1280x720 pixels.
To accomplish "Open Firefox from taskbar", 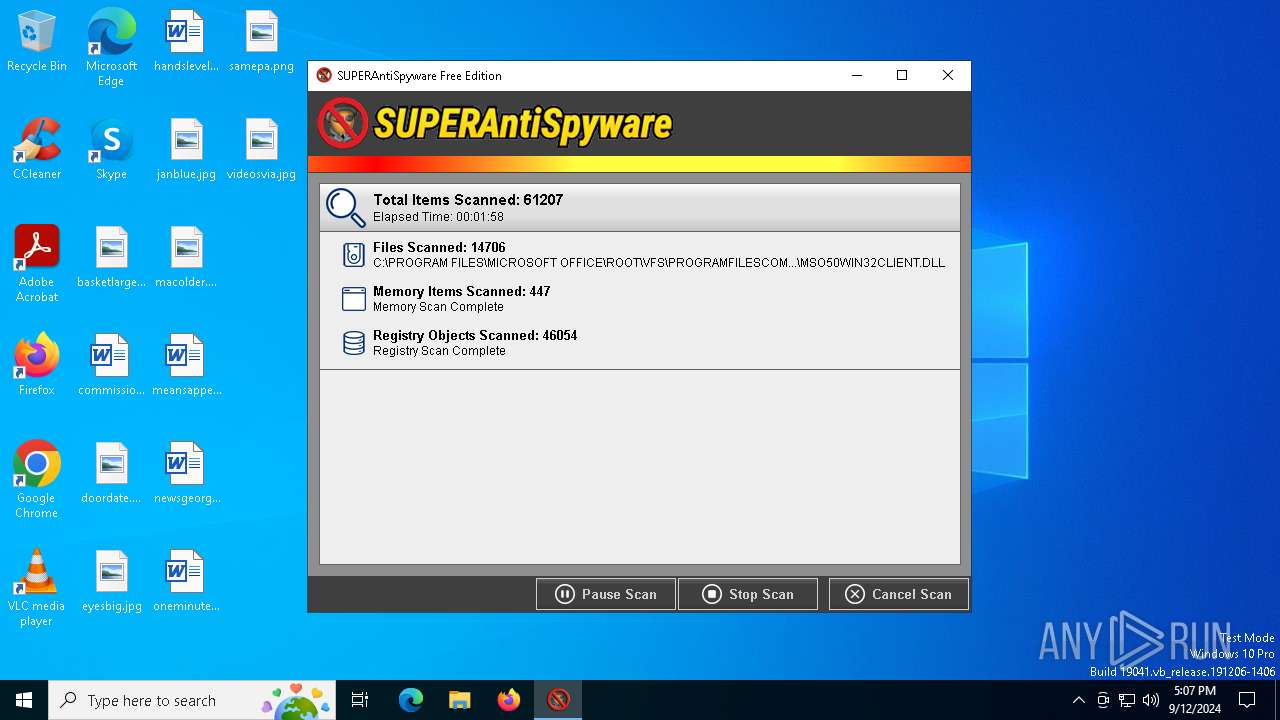I will (509, 700).
